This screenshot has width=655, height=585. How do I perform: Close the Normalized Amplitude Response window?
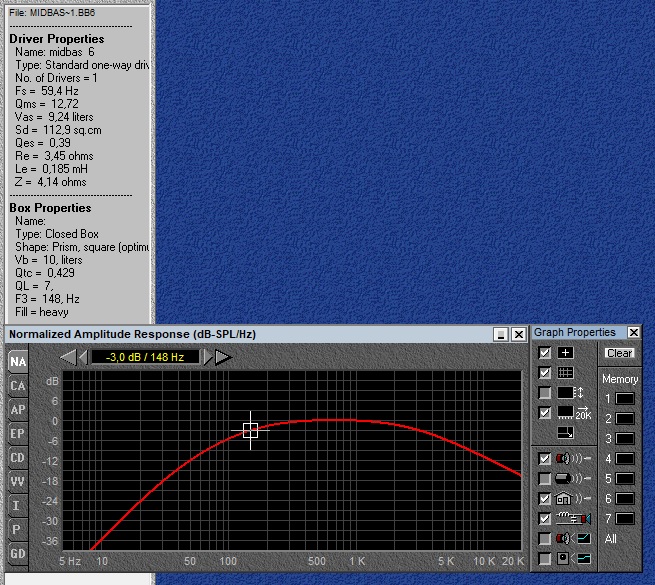(x=519, y=334)
